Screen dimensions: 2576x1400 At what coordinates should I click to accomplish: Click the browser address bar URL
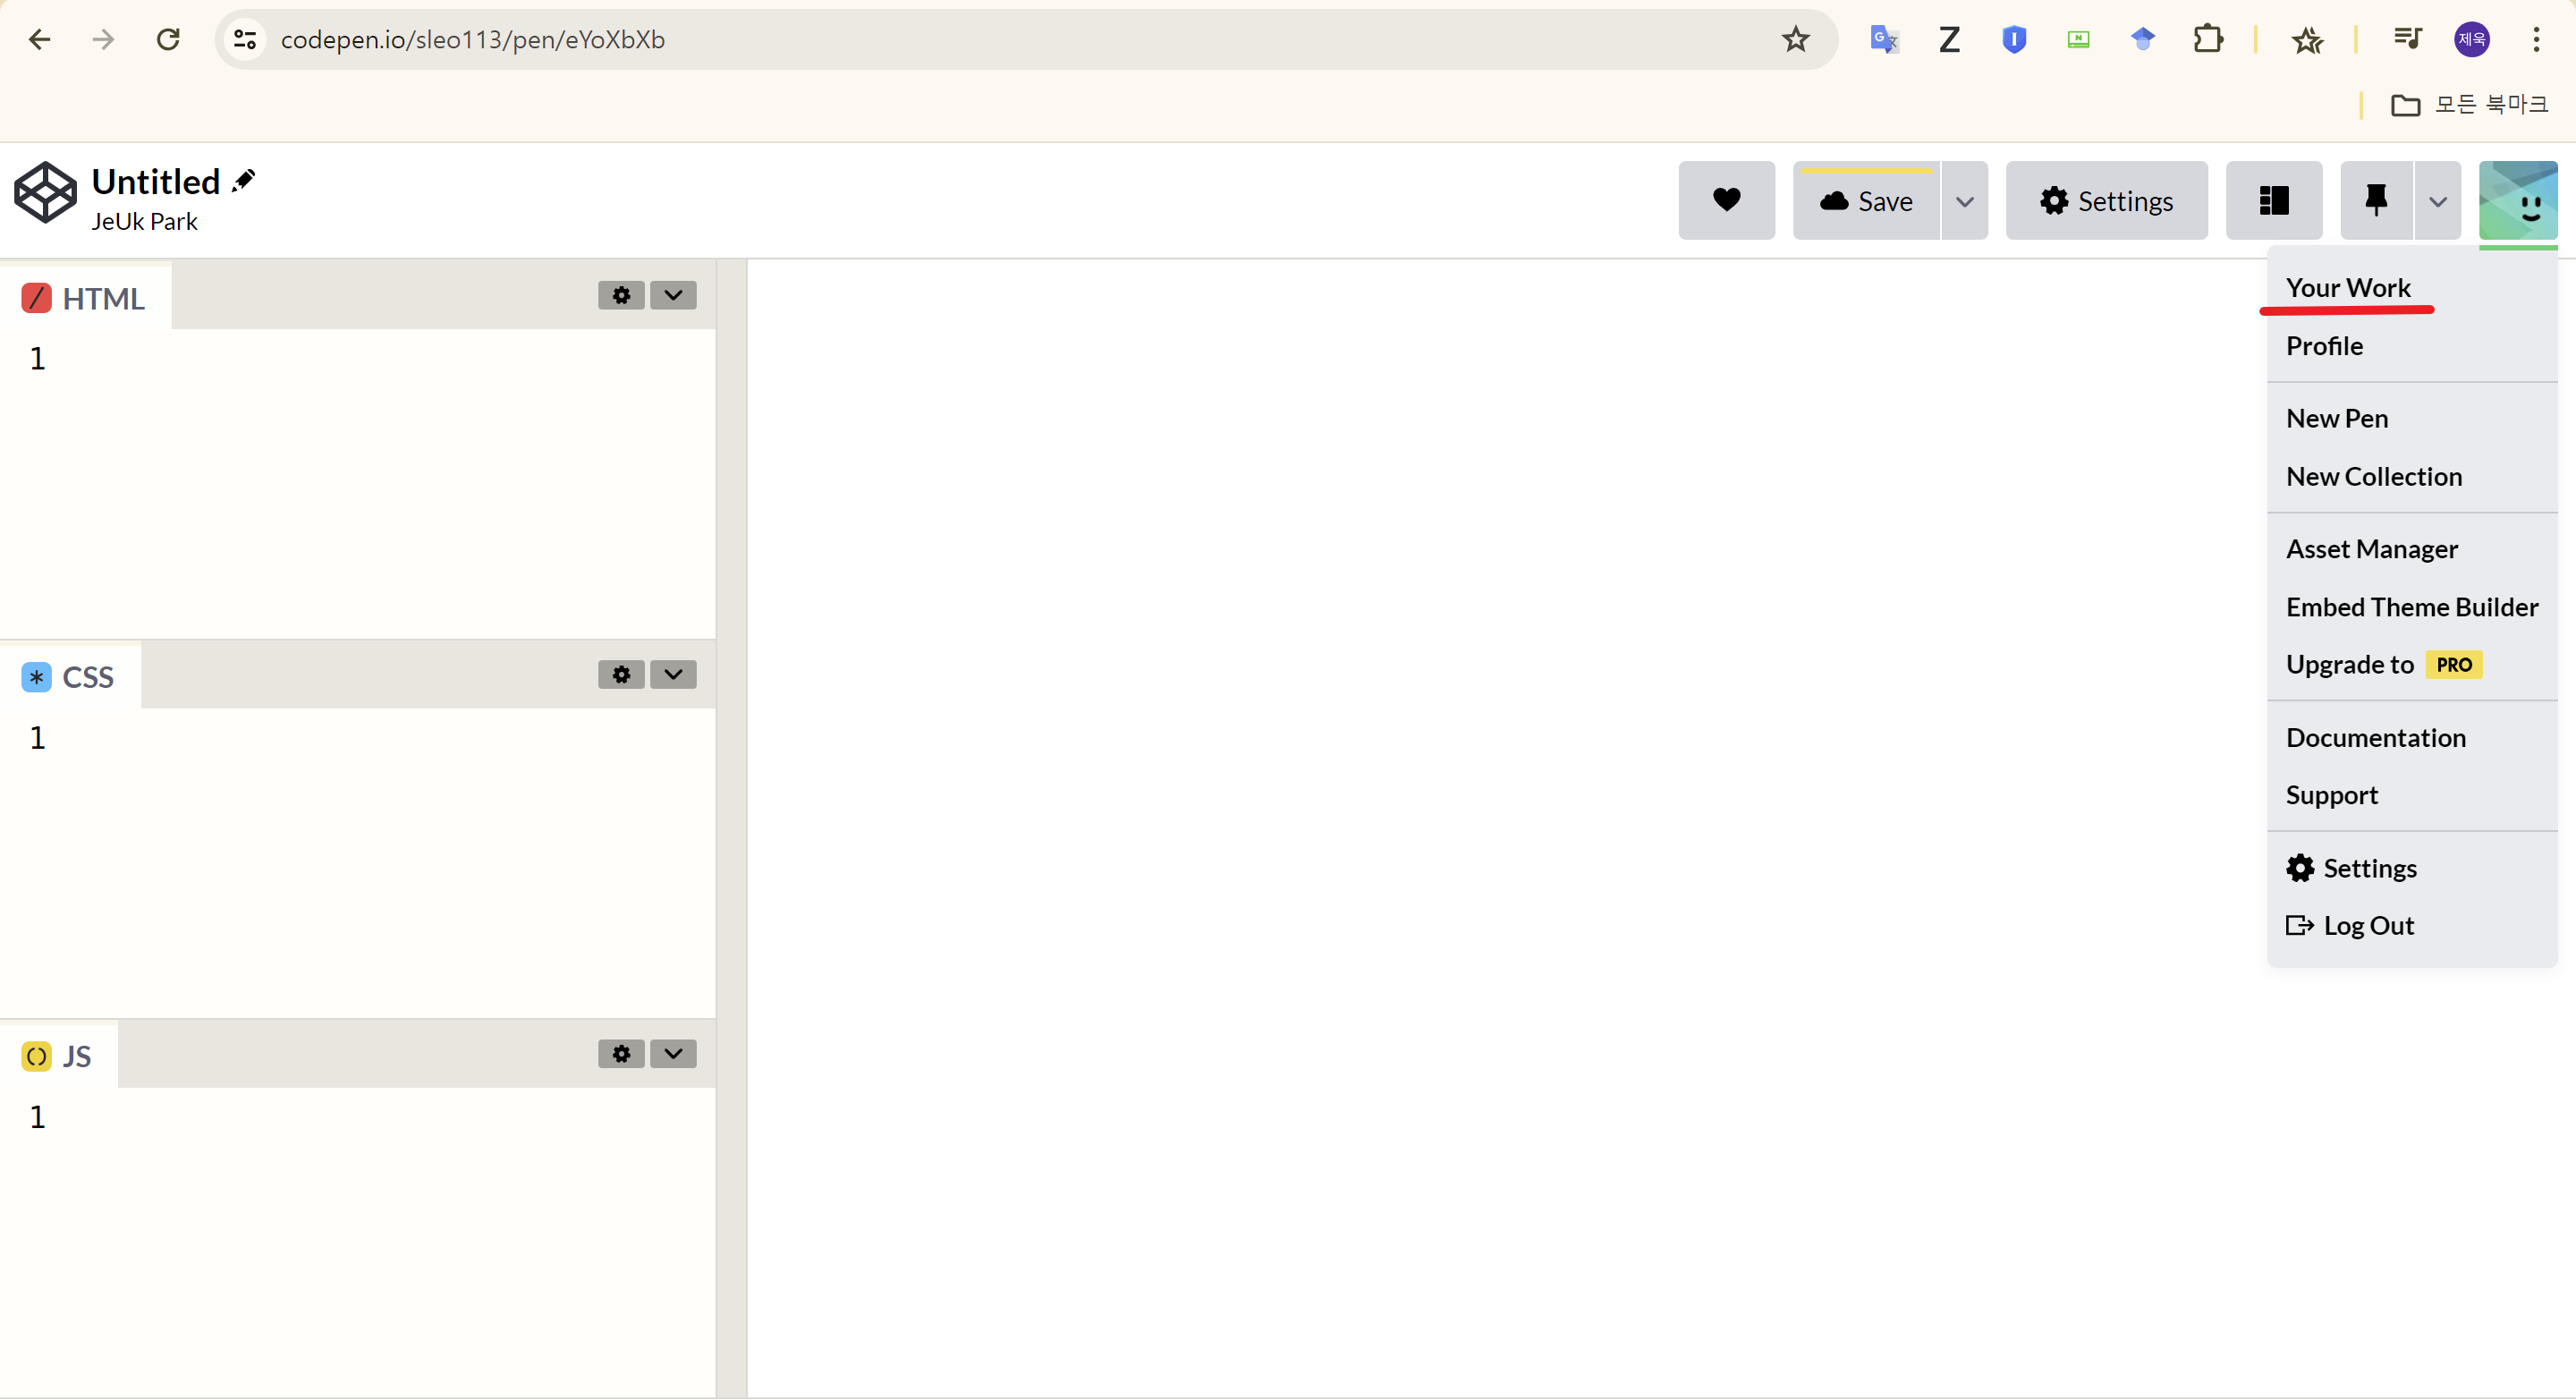click(x=472, y=39)
